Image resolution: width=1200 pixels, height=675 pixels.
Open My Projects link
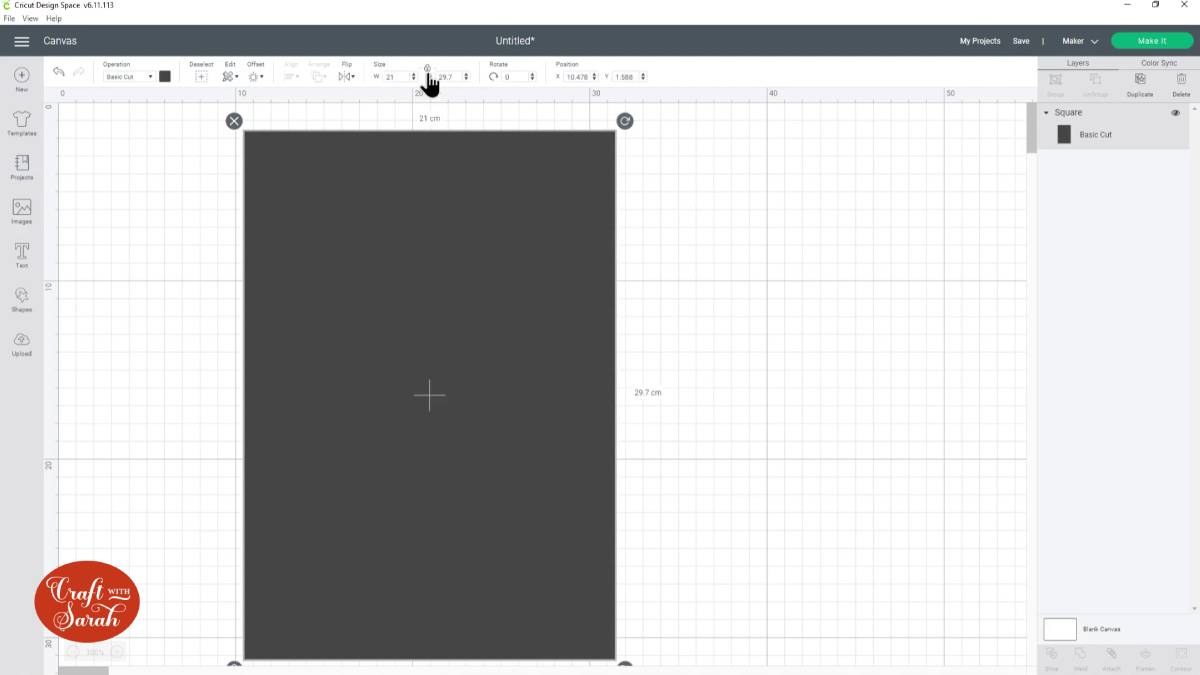click(980, 41)
